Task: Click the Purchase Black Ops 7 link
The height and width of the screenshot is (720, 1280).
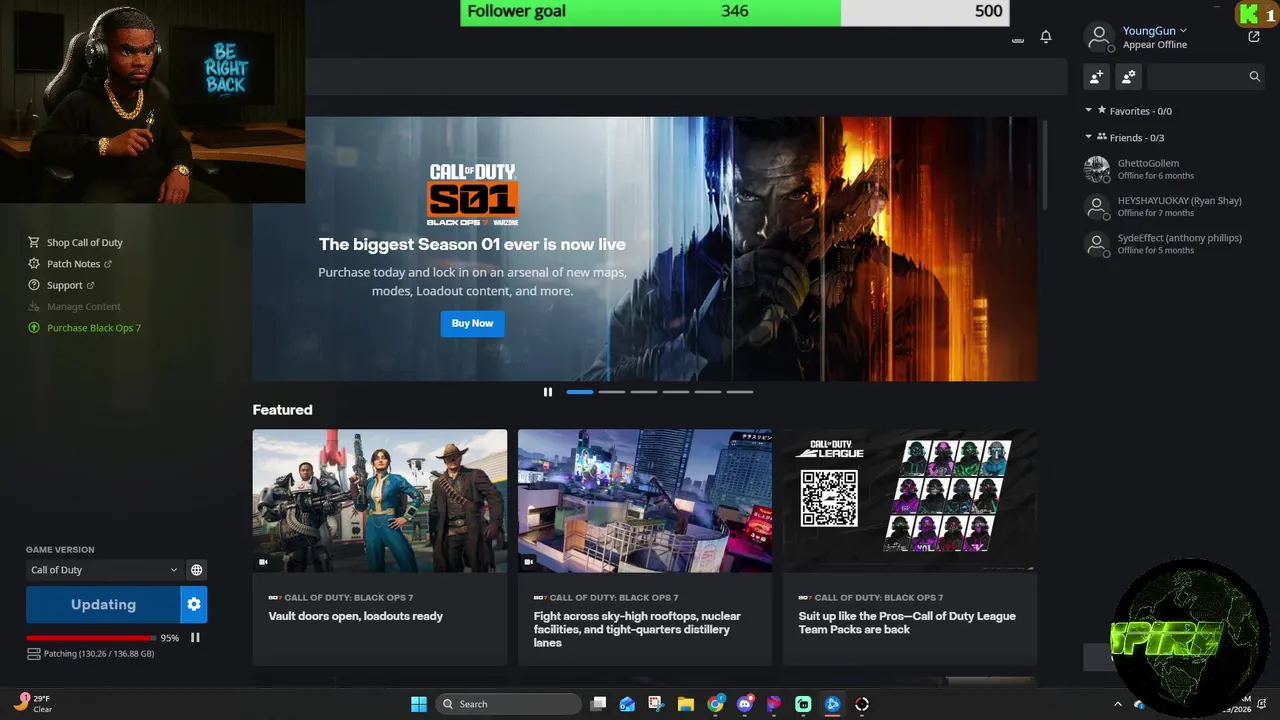Action: [94, 328]
